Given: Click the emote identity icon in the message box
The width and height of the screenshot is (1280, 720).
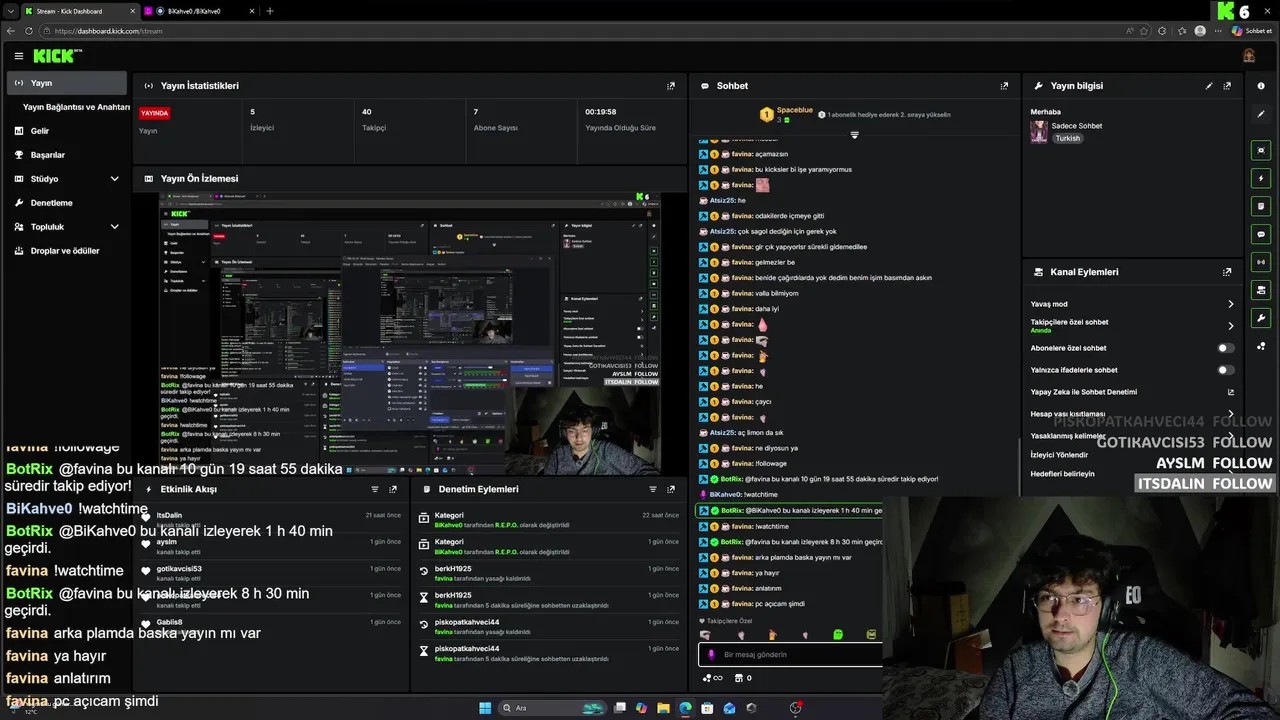Looking at the screenshot, I should coord(712,655).
